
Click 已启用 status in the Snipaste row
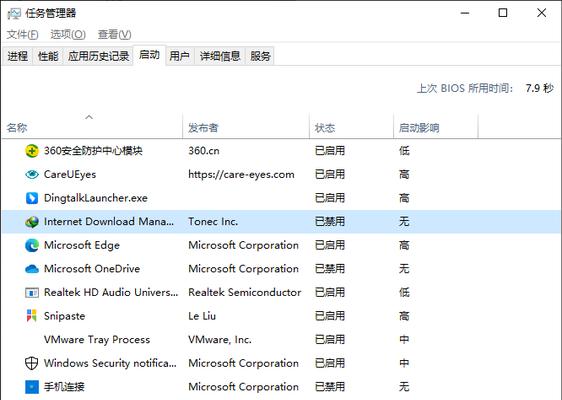click(330, 316)
